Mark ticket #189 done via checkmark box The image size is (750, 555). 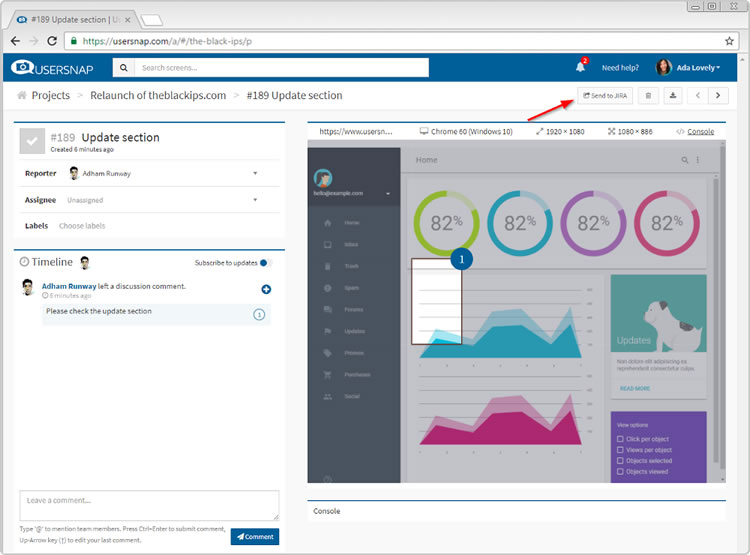[x=32, y=142]
